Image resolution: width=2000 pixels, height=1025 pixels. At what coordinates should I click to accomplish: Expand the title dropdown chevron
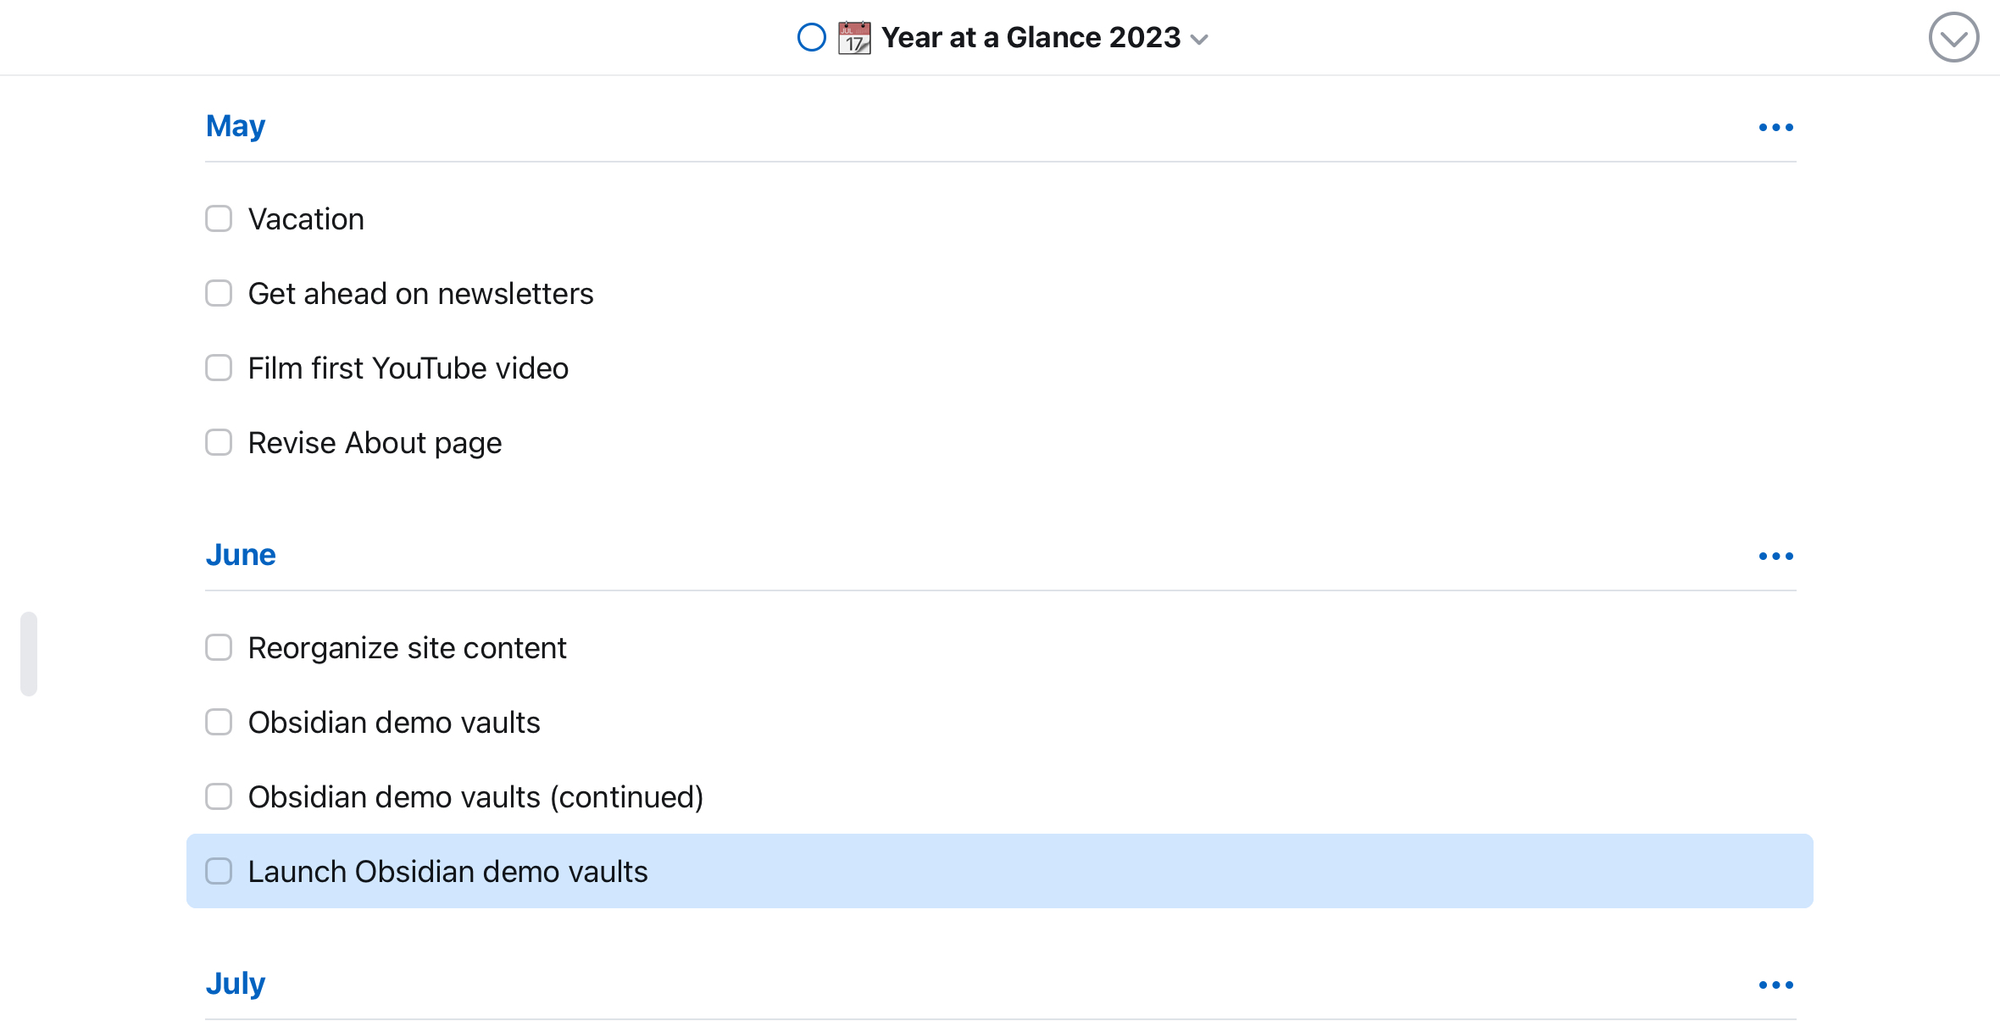(1200, 40)
